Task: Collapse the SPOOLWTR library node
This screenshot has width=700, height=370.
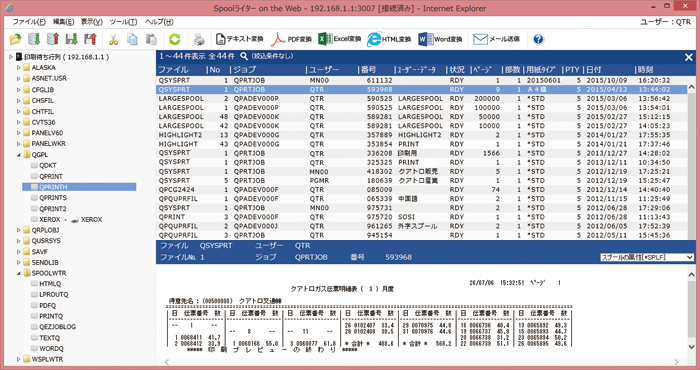Action: 19,273
